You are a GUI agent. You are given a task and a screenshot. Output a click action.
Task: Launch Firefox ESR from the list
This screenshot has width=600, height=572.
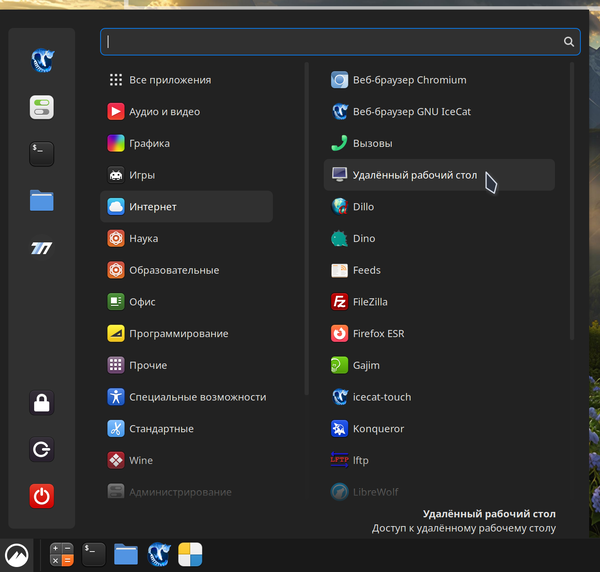378,334
